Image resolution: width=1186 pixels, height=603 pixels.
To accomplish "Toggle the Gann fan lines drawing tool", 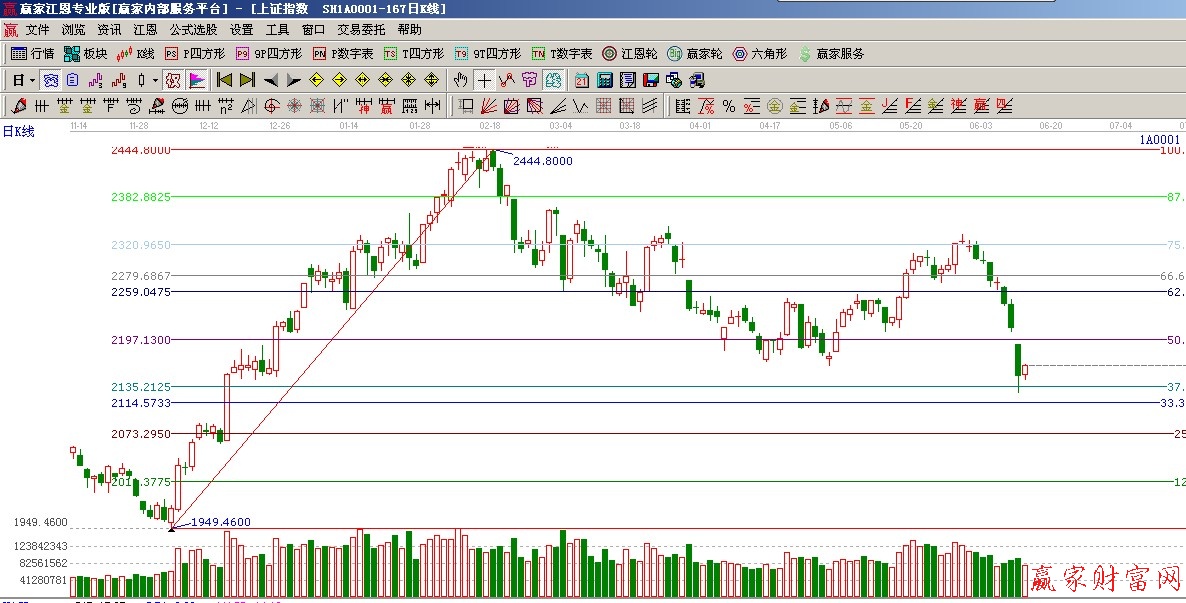I will coord(489,106).
